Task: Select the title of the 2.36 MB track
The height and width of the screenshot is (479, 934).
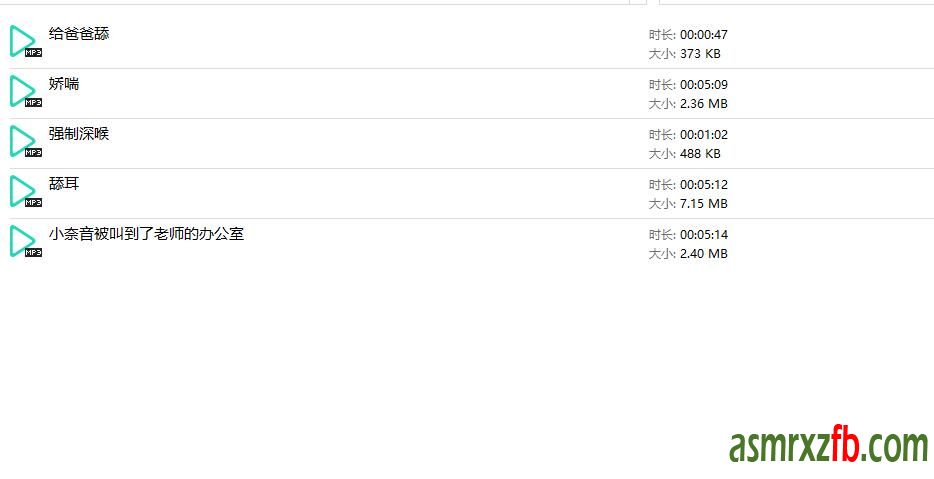Action: pos(64,84)
